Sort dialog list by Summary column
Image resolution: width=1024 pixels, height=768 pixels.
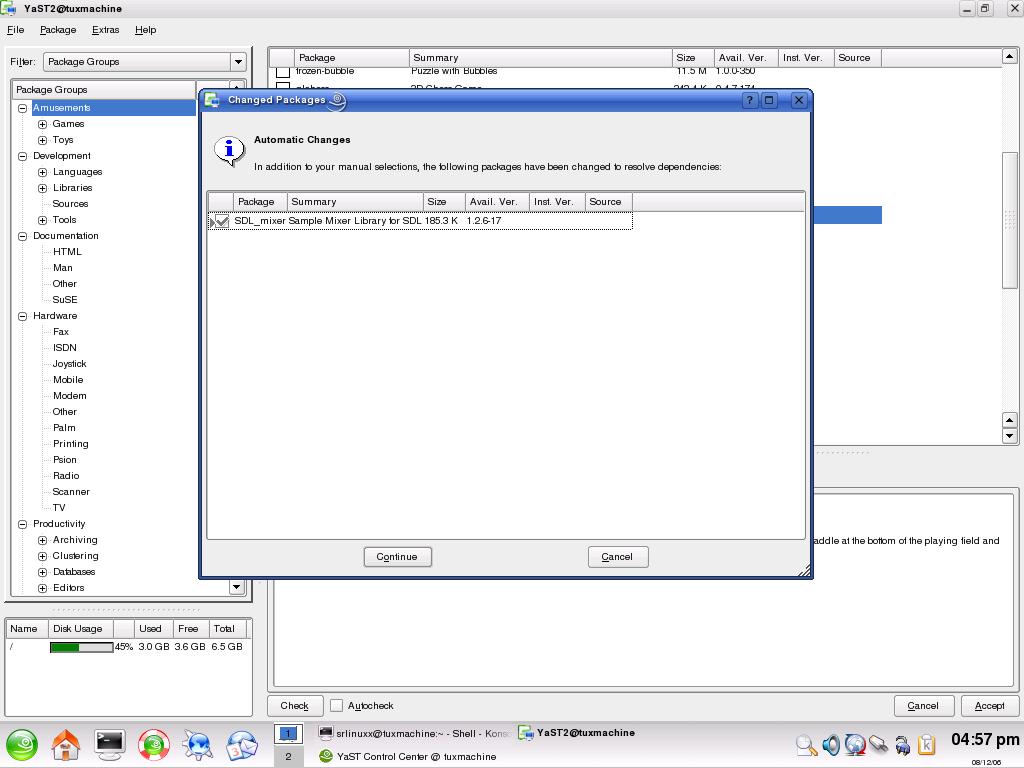point(355,202)
